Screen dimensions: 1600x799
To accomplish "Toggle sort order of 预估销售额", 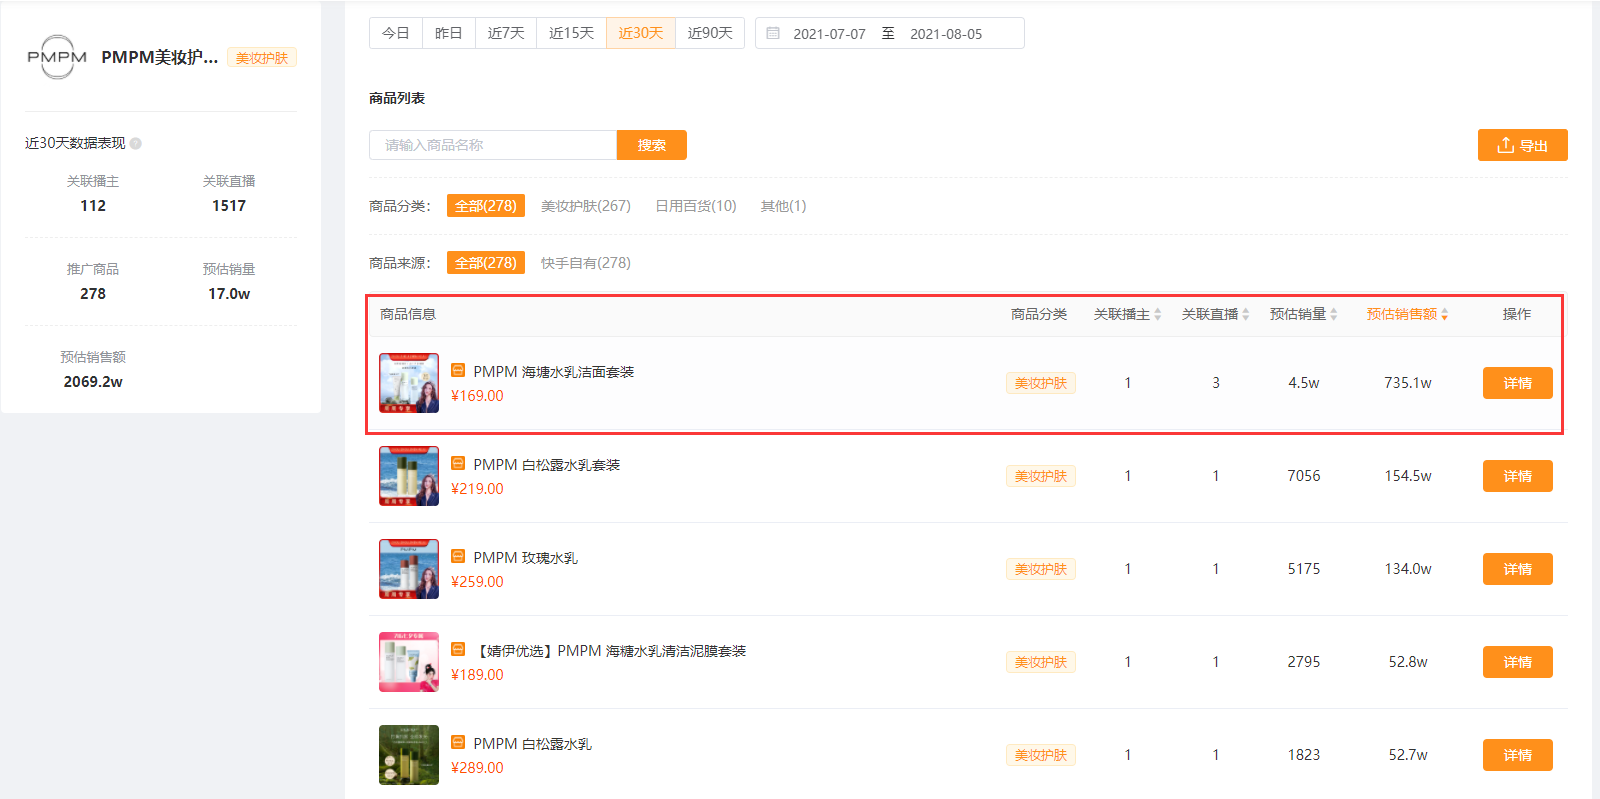I will 1445,314.
